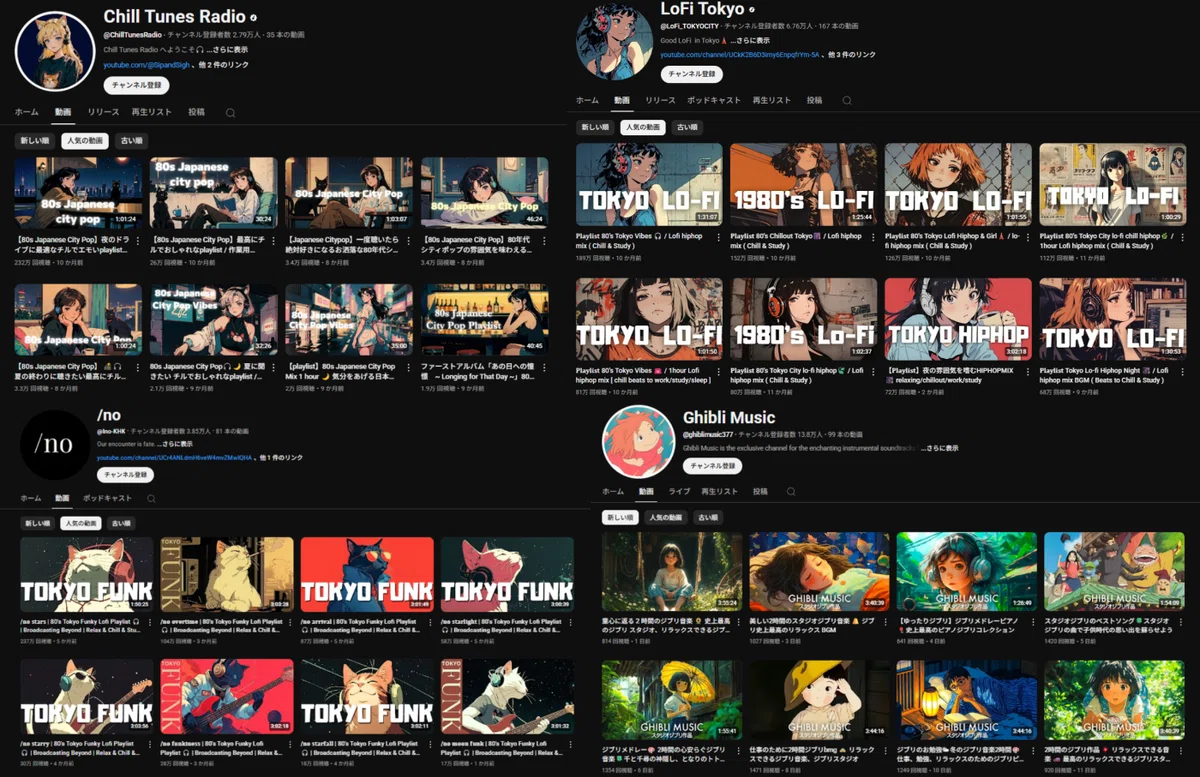The height and width of the screenshot is (777, 1200).
Task: Open LoFi Tokyo's youtube.com/channel link
Action: (741, 54)
